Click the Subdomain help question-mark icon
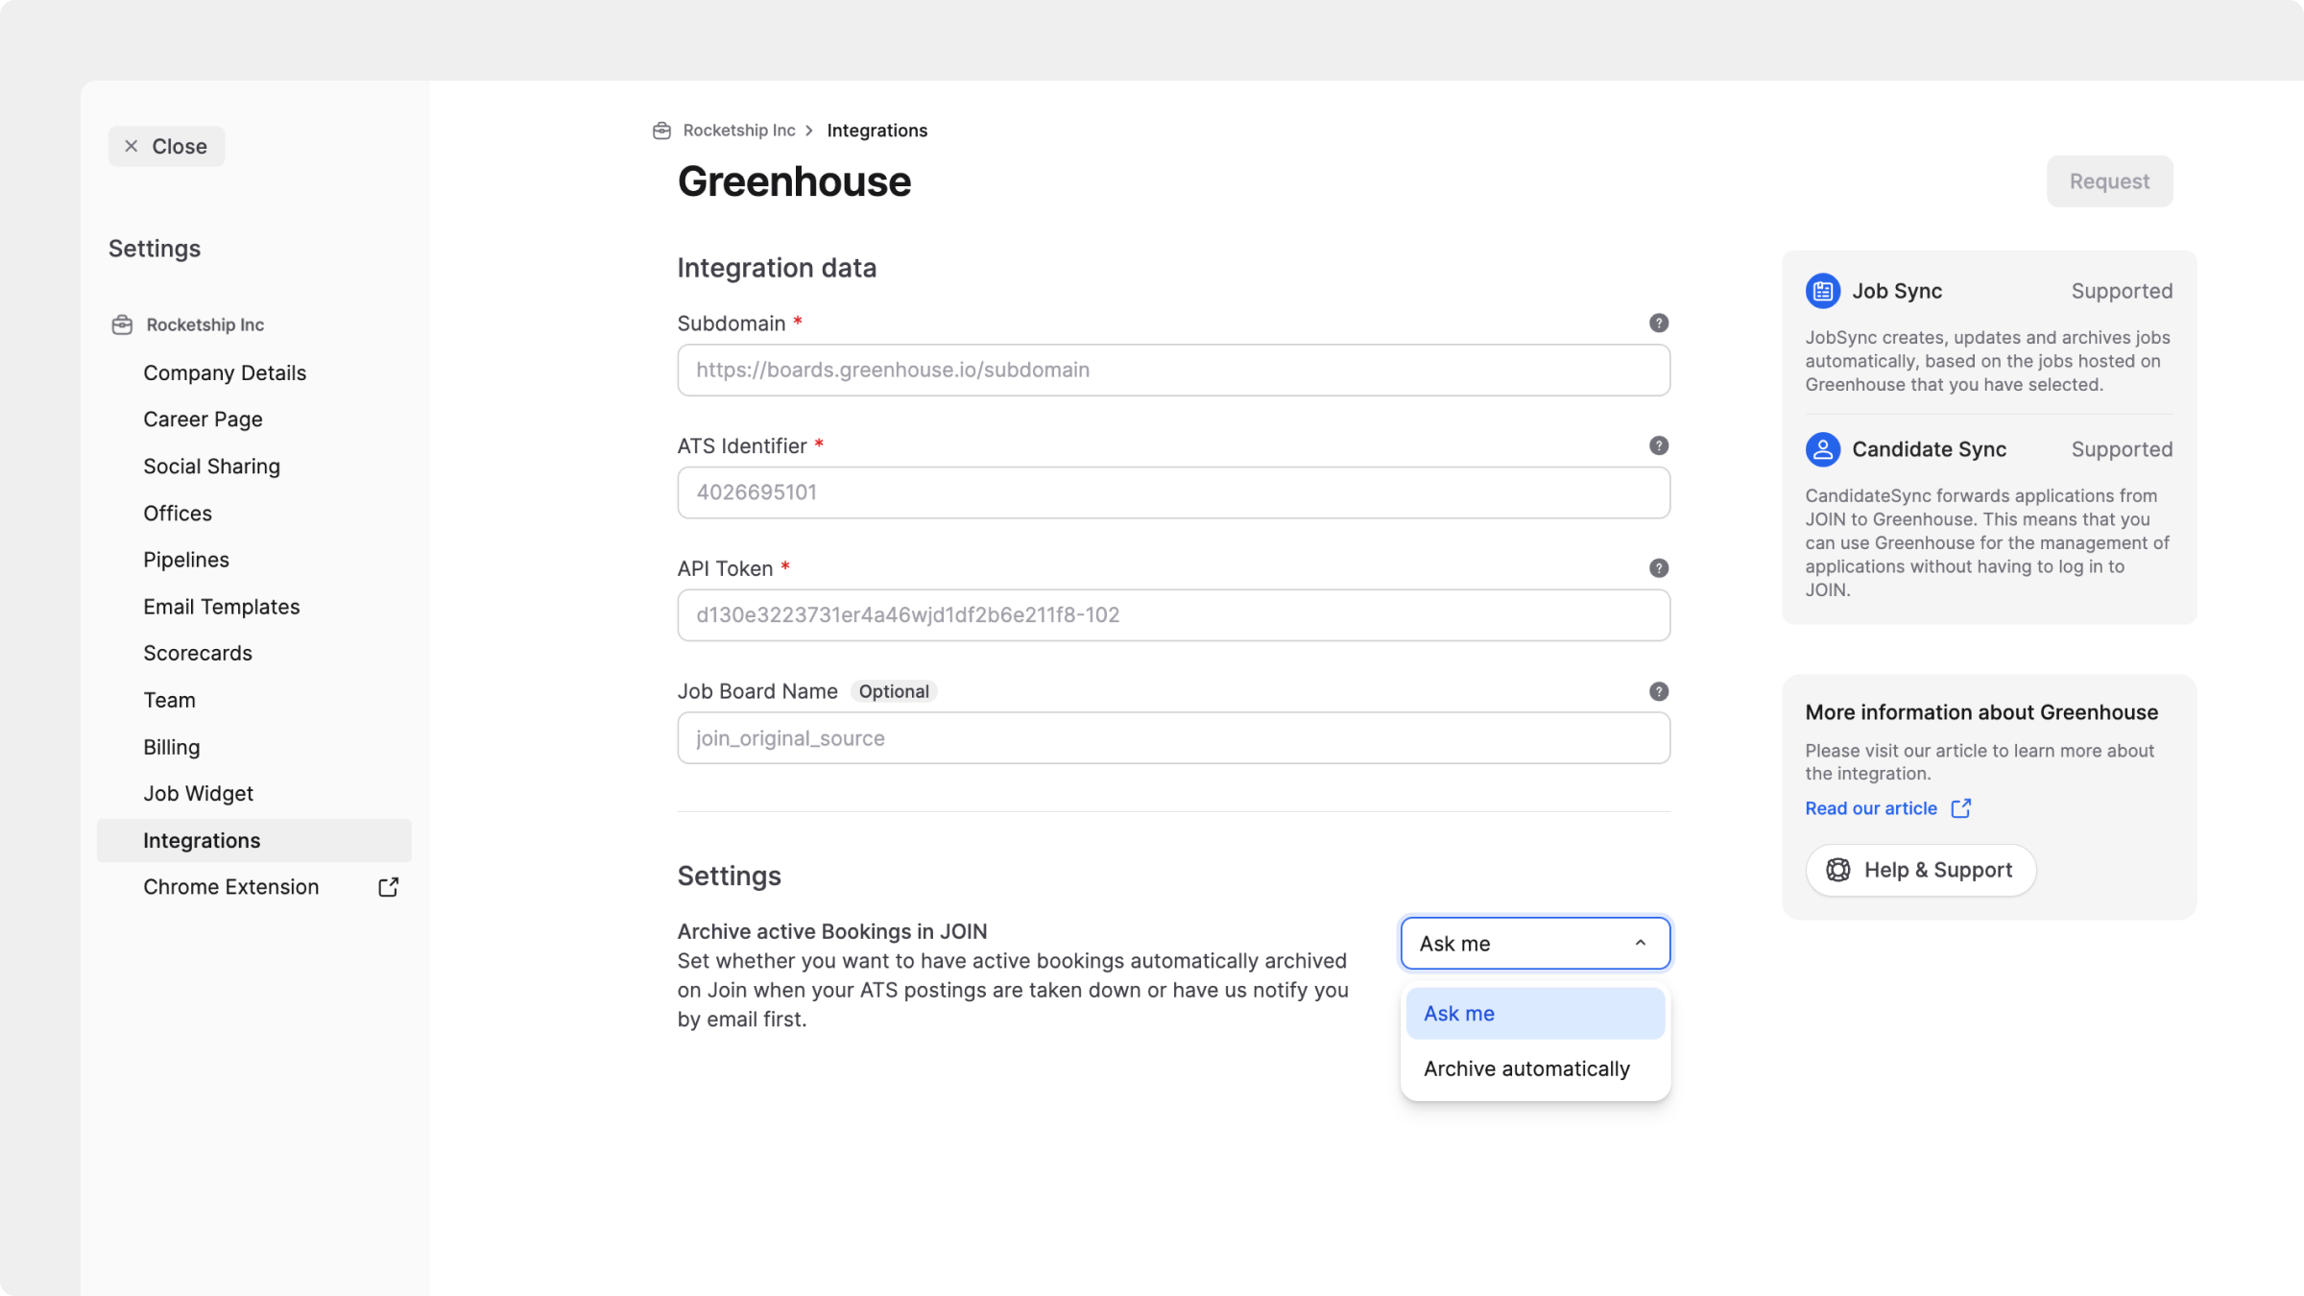 (1658, 323)
